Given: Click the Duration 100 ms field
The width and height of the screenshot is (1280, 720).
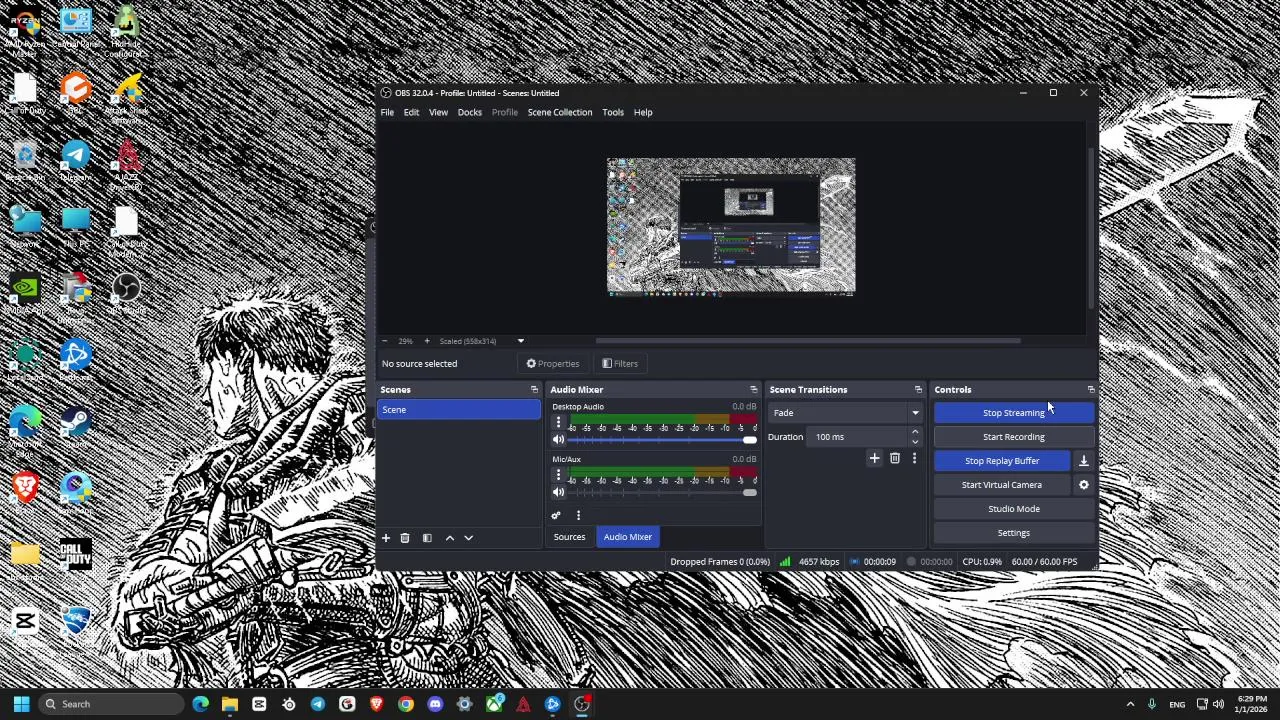Looking at the screenshot, I should coord(858,437).
